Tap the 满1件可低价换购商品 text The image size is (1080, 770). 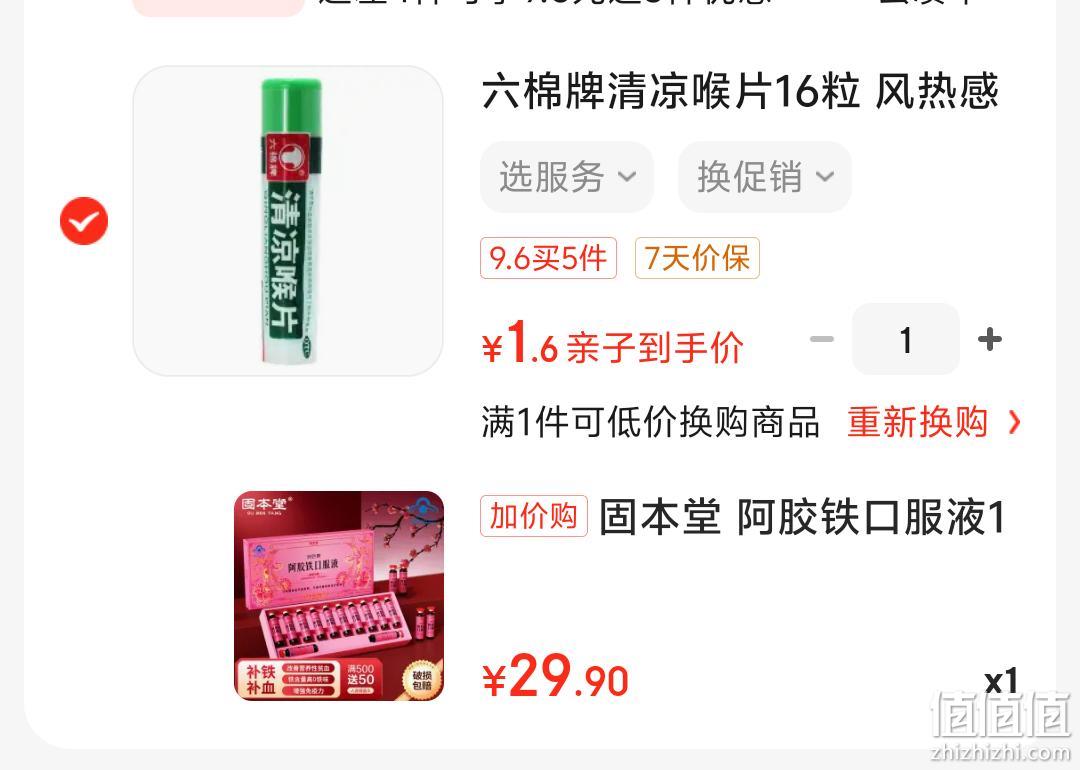coord(650,422)
